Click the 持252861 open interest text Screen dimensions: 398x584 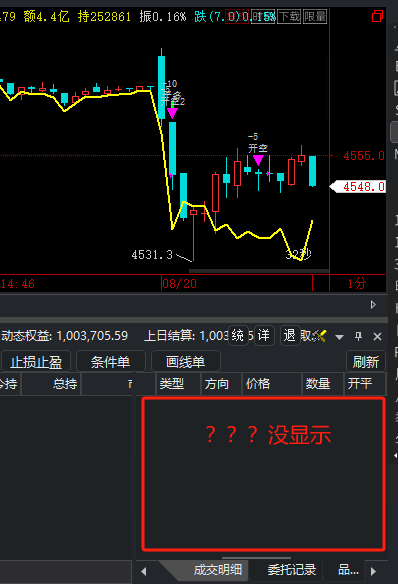point(104,17)
